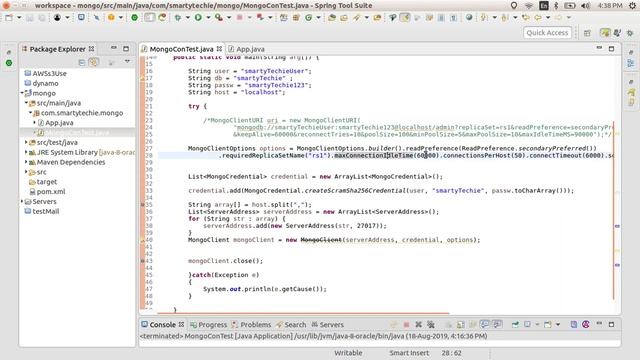The height and width of the screenshot is (360, 640).
Task: Click the globe web browser toolbar icon
Action: (x=469, y=18)
